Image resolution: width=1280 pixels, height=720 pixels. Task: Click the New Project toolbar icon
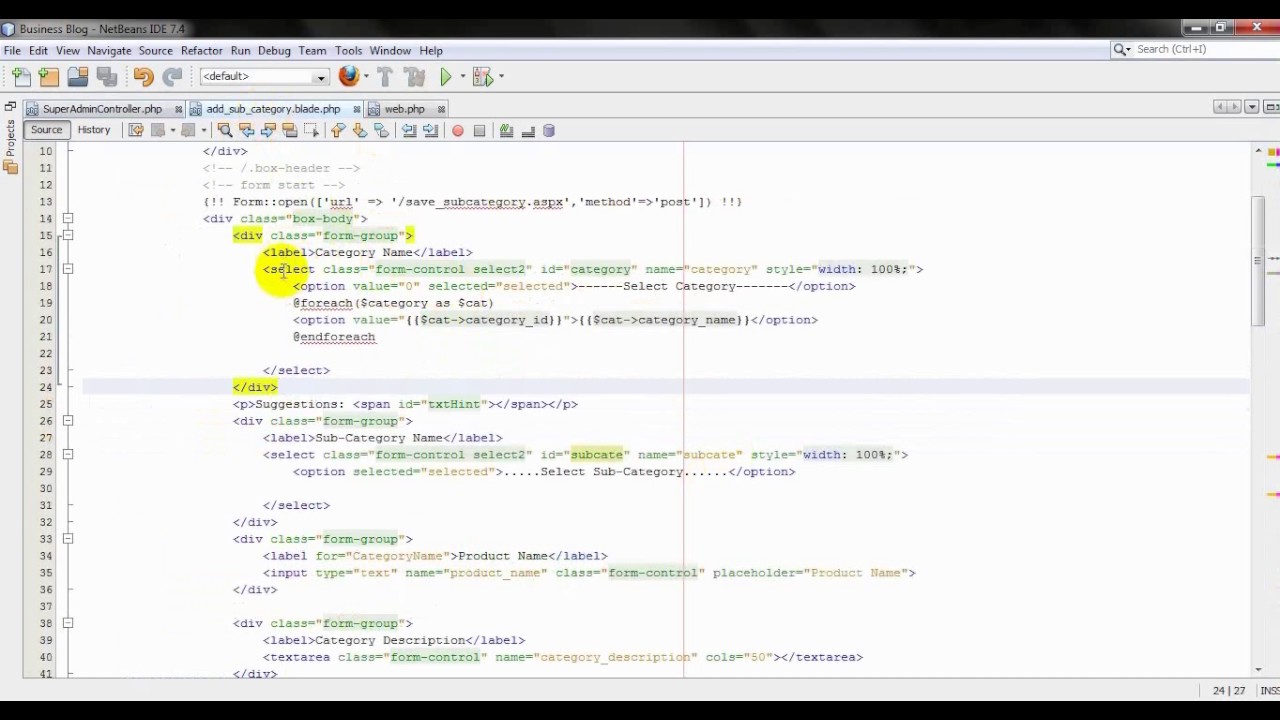pyautogui.click(x=49, y=77)
